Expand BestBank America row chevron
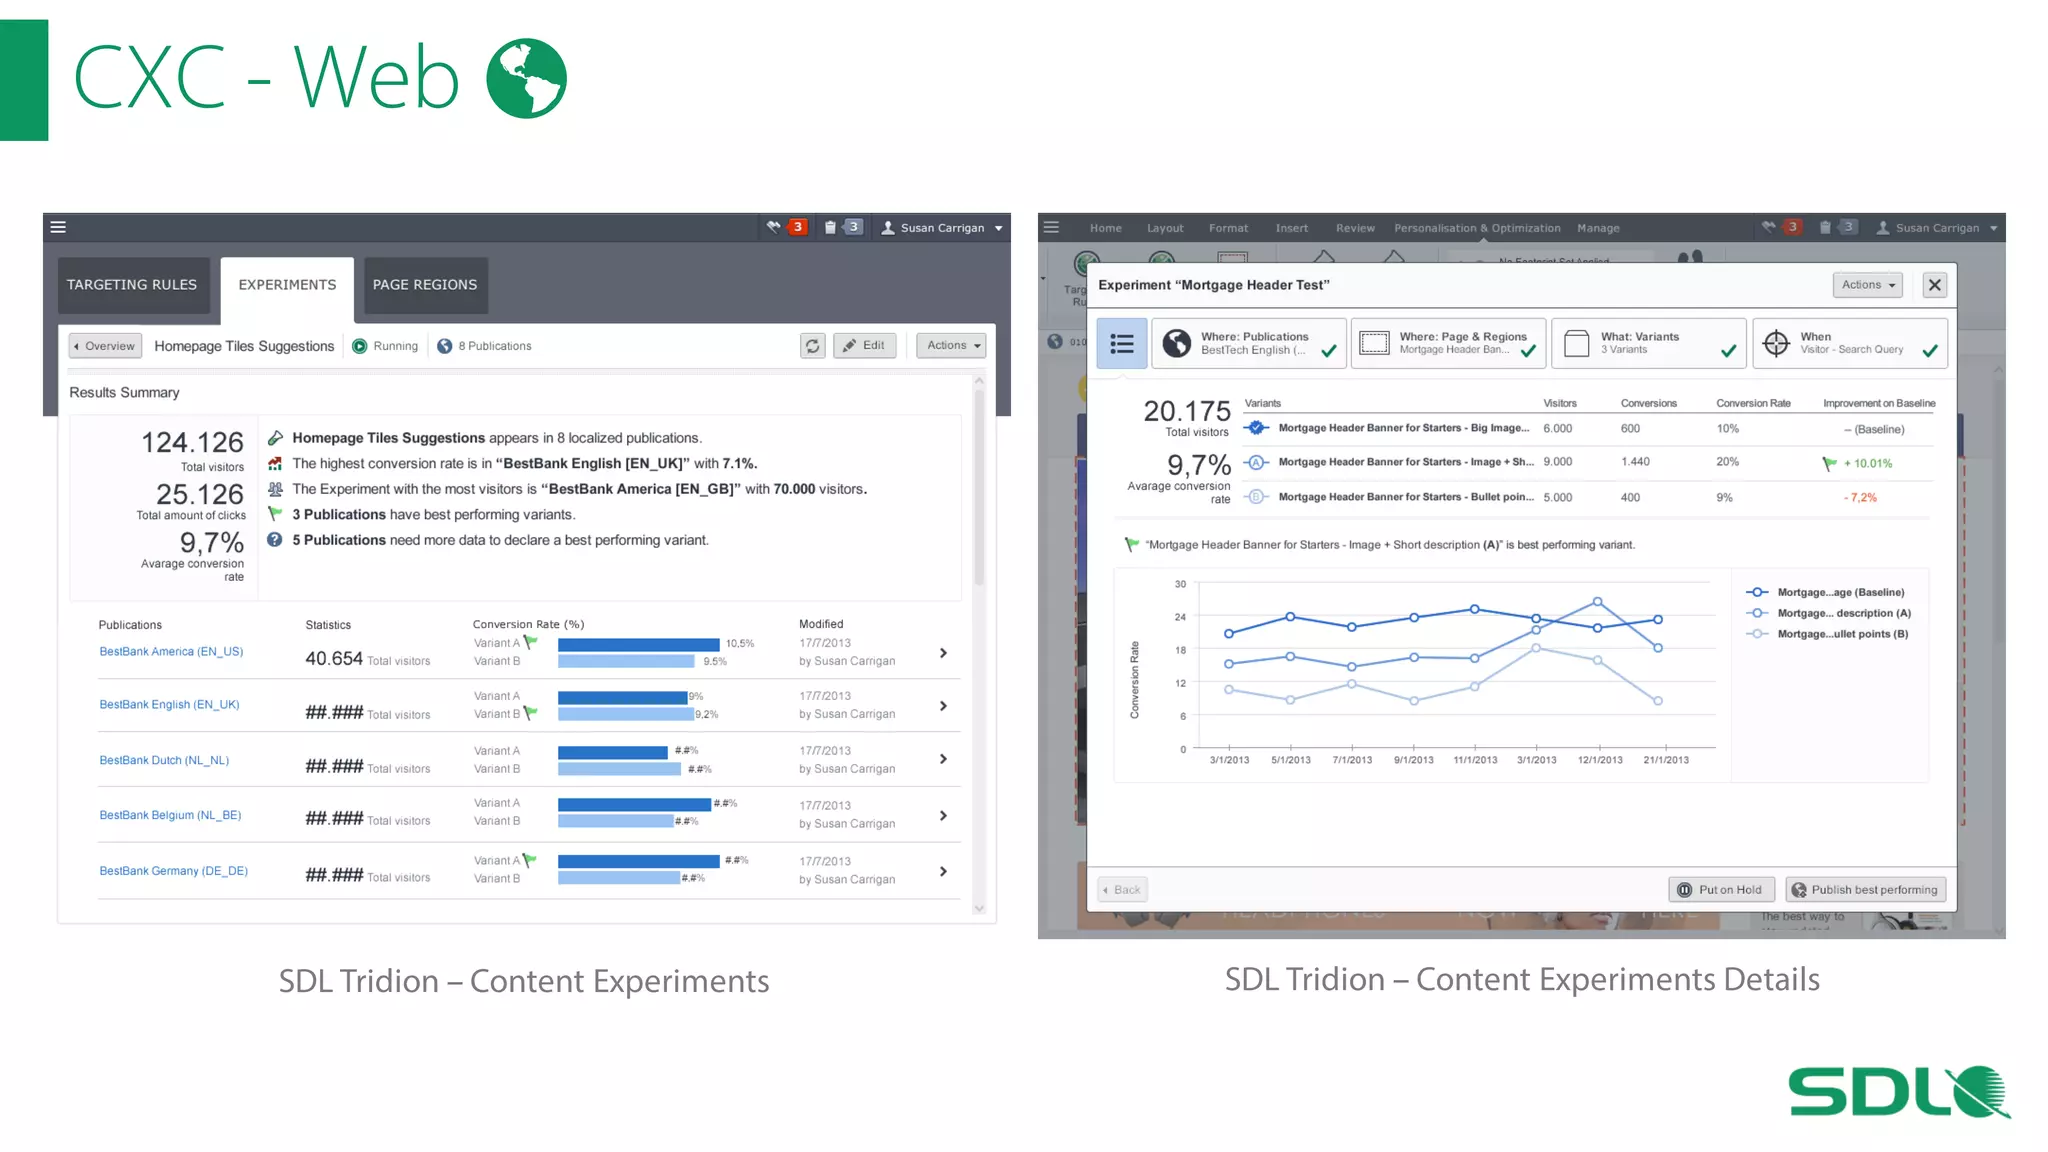 943,653
